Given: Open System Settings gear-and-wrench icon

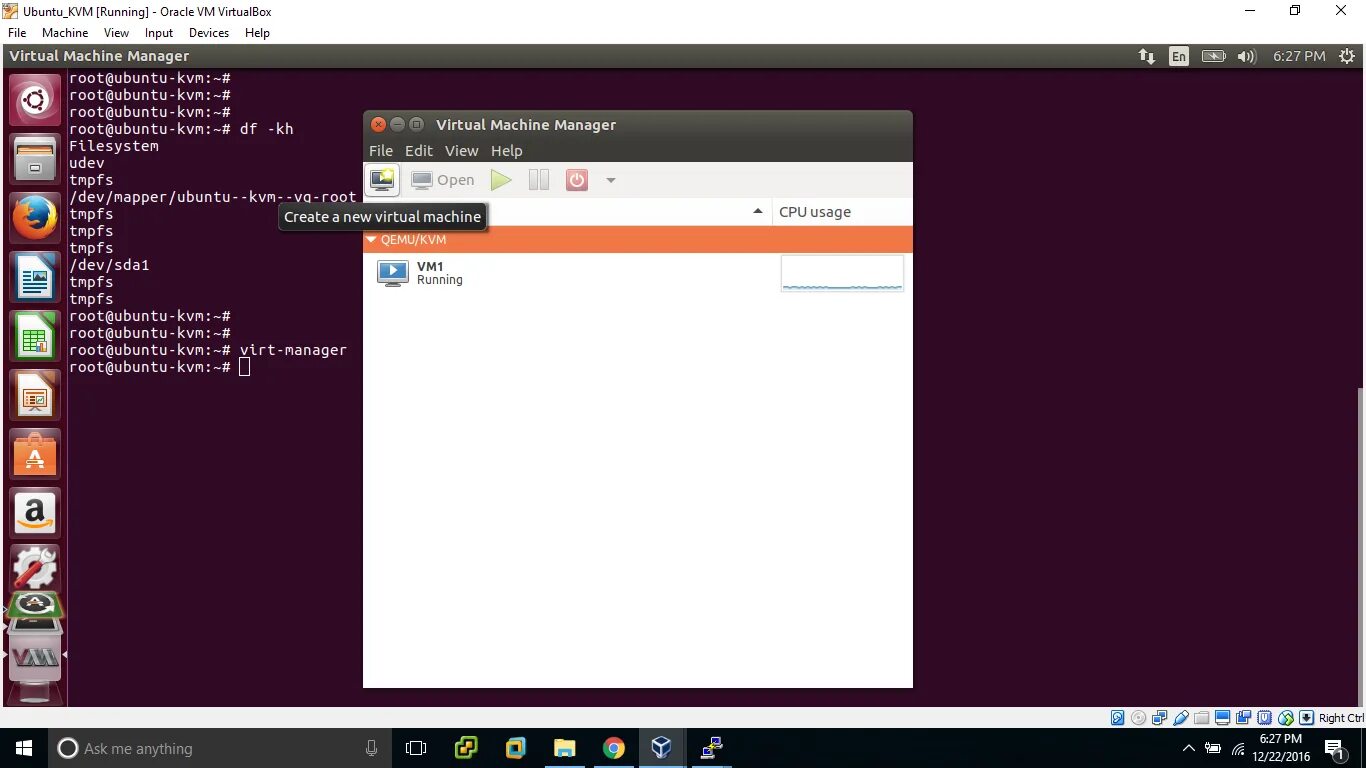Looking at the screenshot, I should (x=35, y=569).
